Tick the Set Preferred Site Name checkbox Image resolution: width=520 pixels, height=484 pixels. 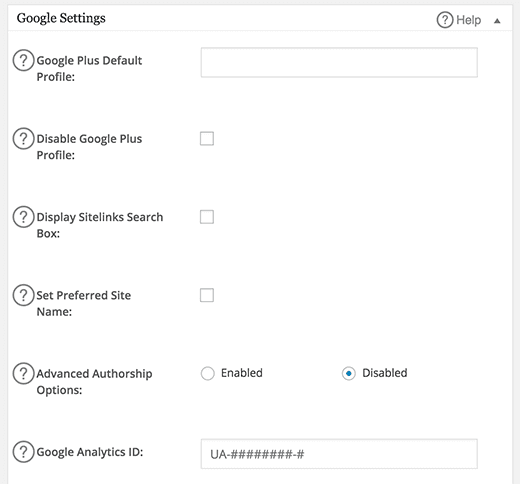coord(207,295)
